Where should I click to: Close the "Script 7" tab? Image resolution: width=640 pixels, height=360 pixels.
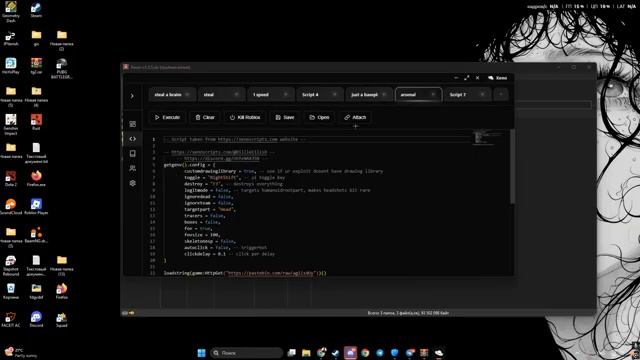point(482,95)
